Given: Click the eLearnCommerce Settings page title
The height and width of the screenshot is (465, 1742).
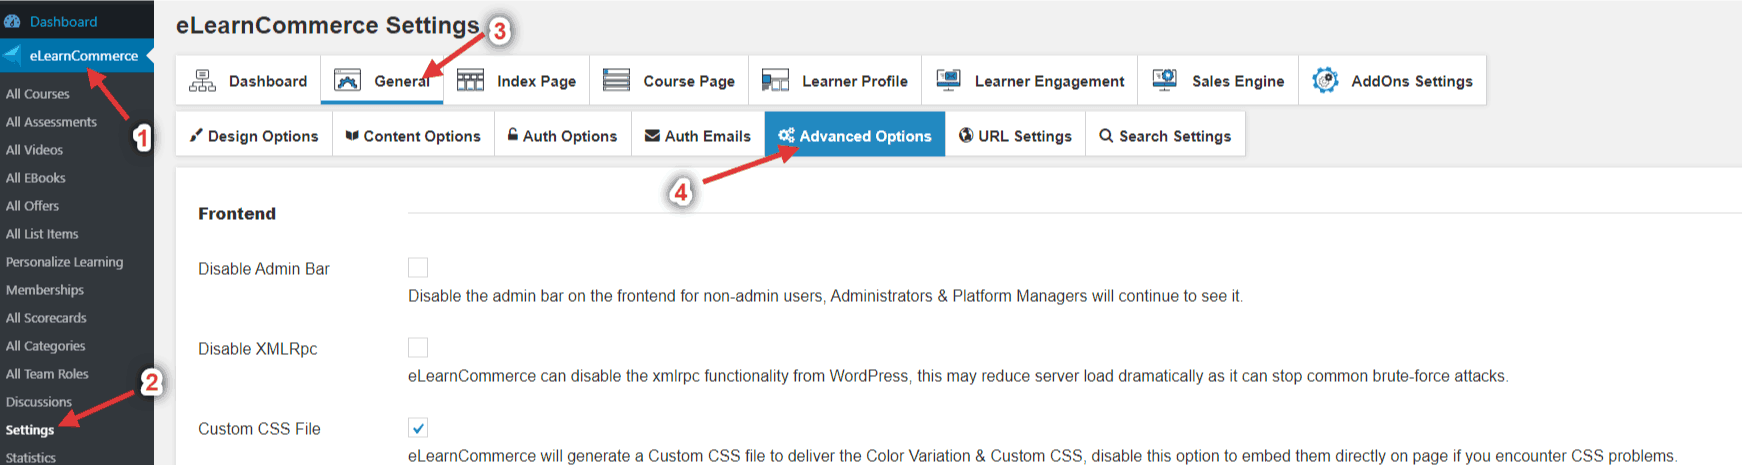Looking at the screenshot, I should (x=328, y=25).
